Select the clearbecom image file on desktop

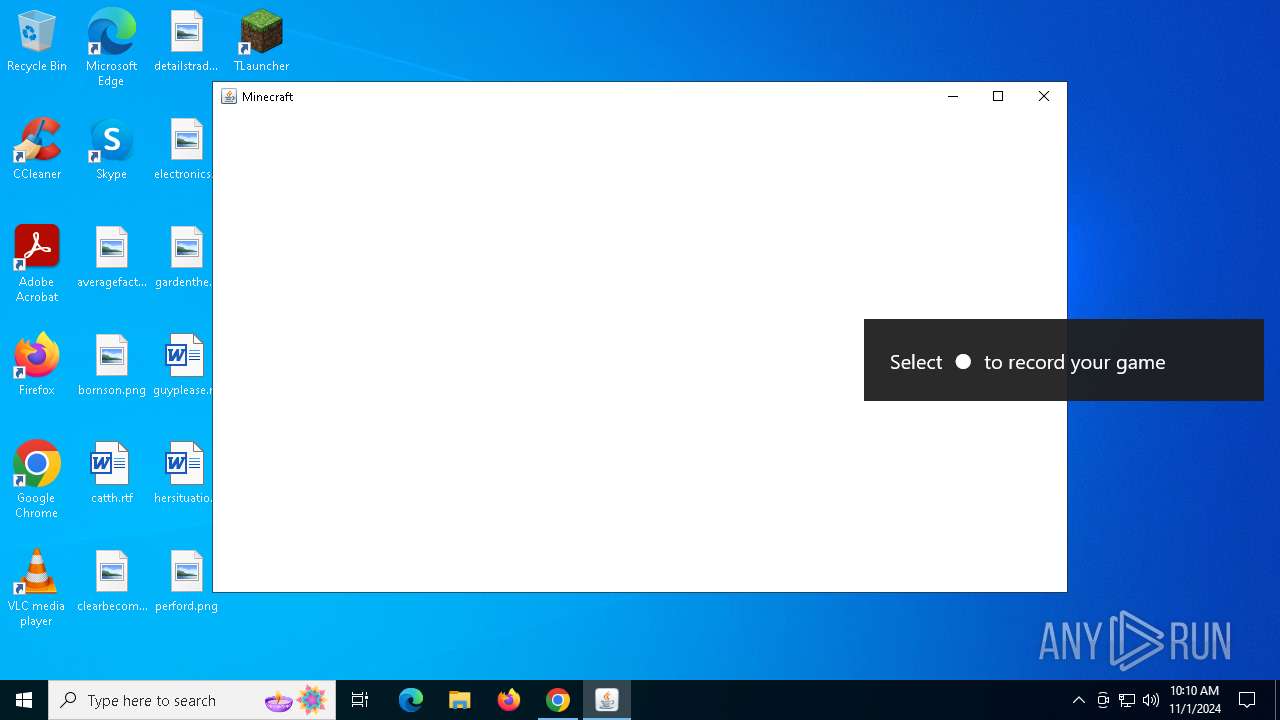(111, 582)
